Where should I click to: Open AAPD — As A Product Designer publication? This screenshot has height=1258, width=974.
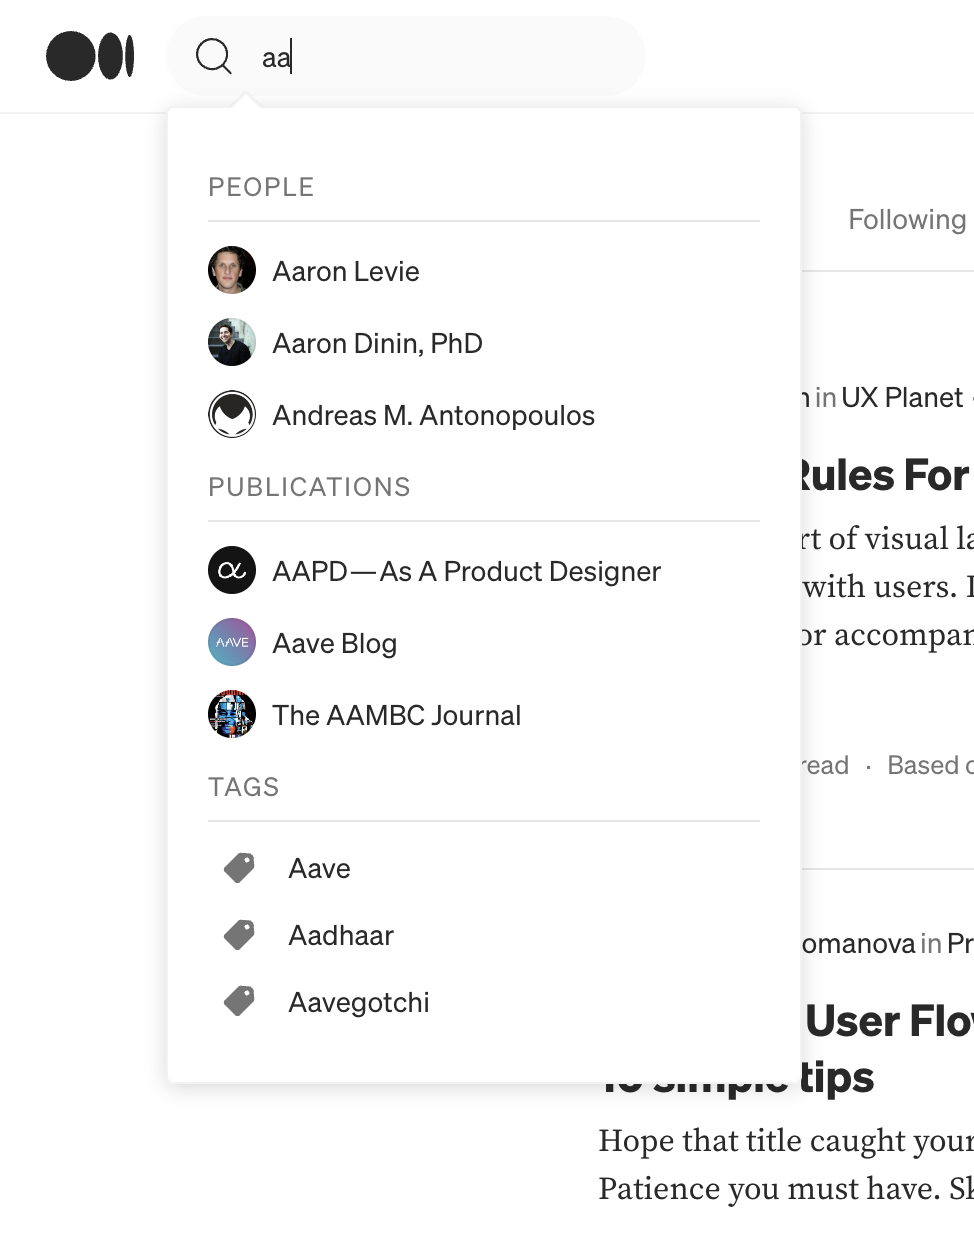coord(466,572)
